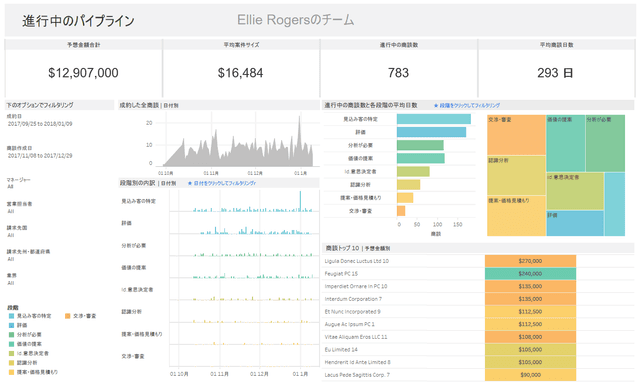Select the 認識分析 tile in the treemap
This screenshot has width=640, height=387.
click(516, 176)
